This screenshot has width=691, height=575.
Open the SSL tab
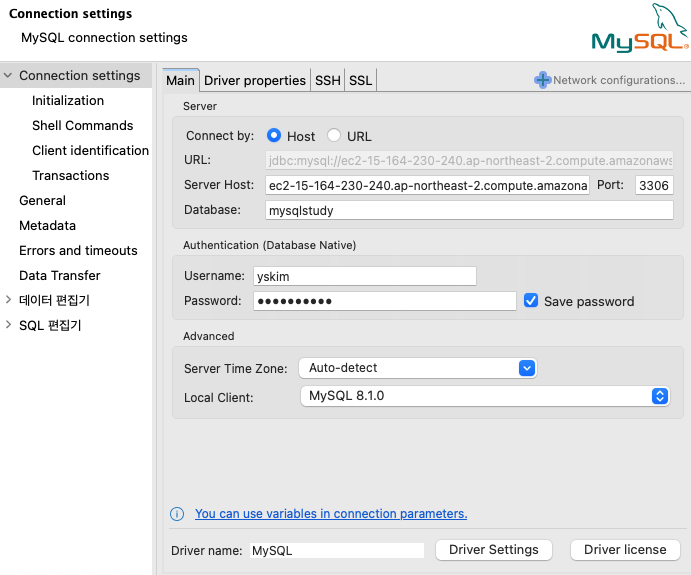[x=361, y=81]
